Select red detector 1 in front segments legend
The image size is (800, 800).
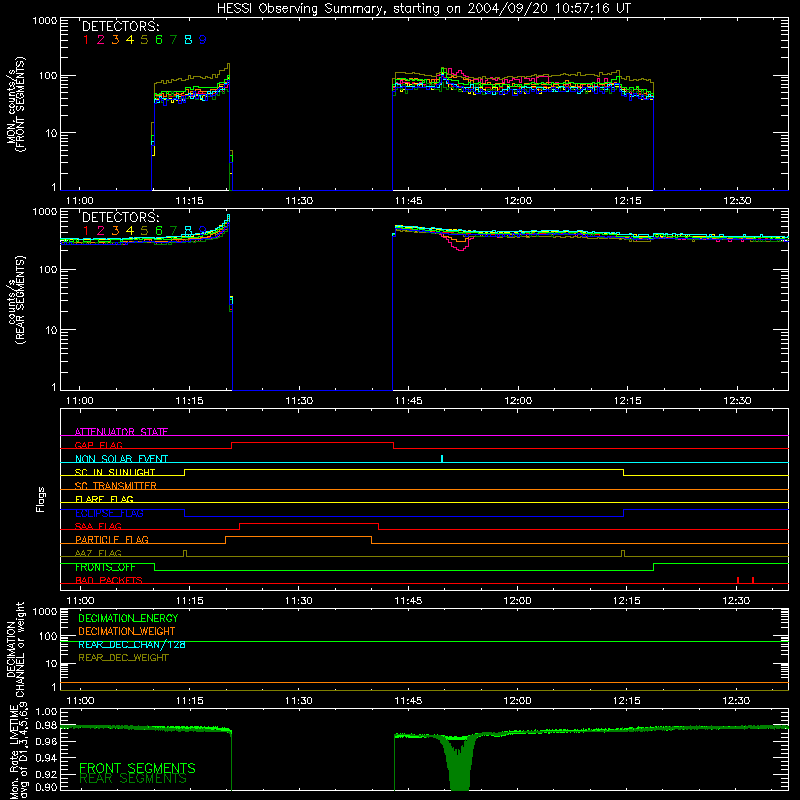point(86,40)
